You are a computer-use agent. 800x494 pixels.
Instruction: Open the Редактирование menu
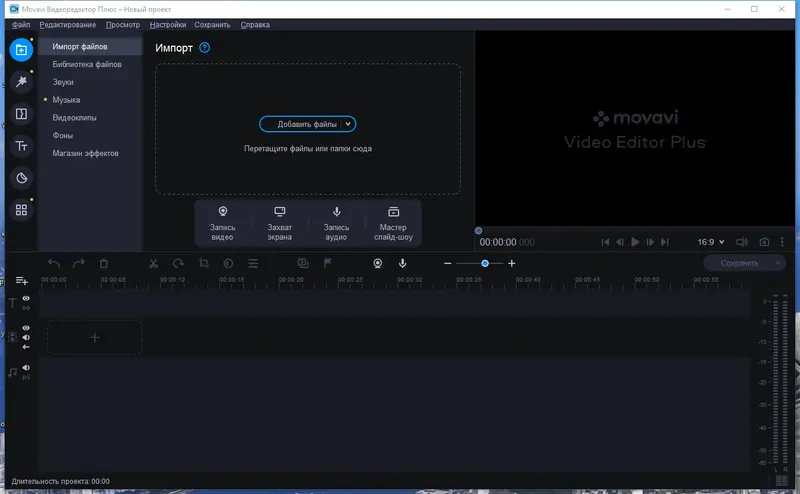click(68, 24)
